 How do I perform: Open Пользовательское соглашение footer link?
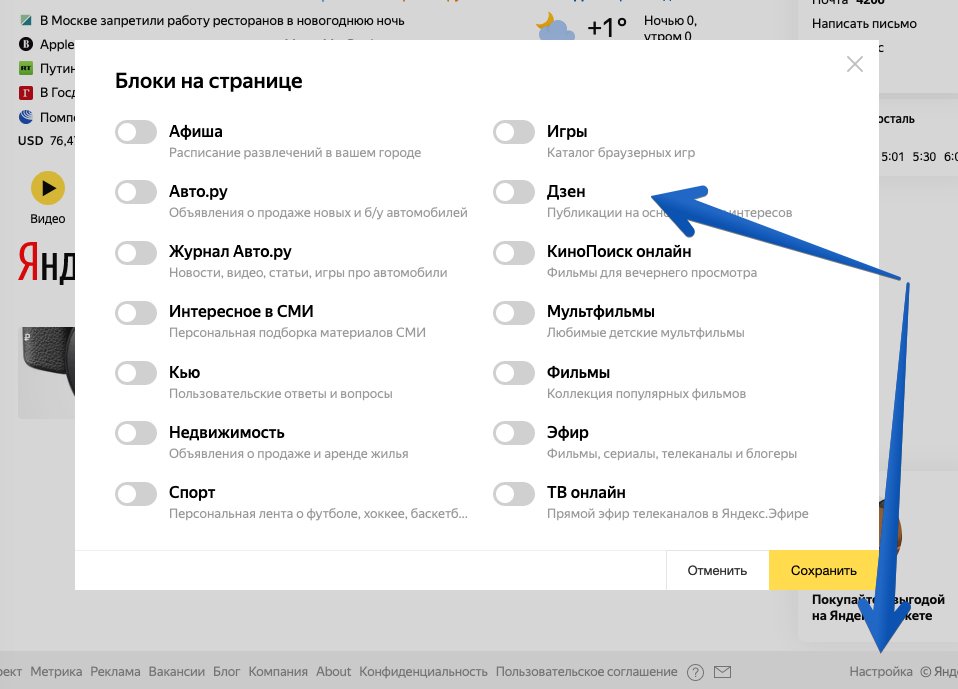[587, 671]
